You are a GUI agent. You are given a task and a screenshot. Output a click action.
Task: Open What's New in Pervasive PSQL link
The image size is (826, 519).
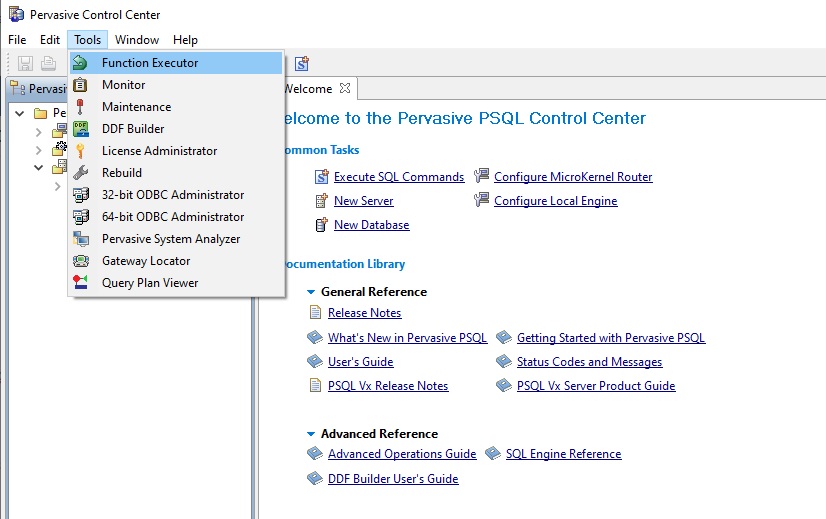[407, 338]
